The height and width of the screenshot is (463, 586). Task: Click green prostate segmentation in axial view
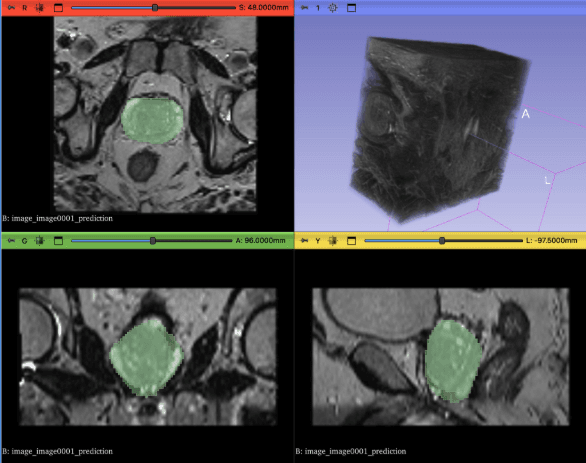pyautogui.click(x=152, y=121)
